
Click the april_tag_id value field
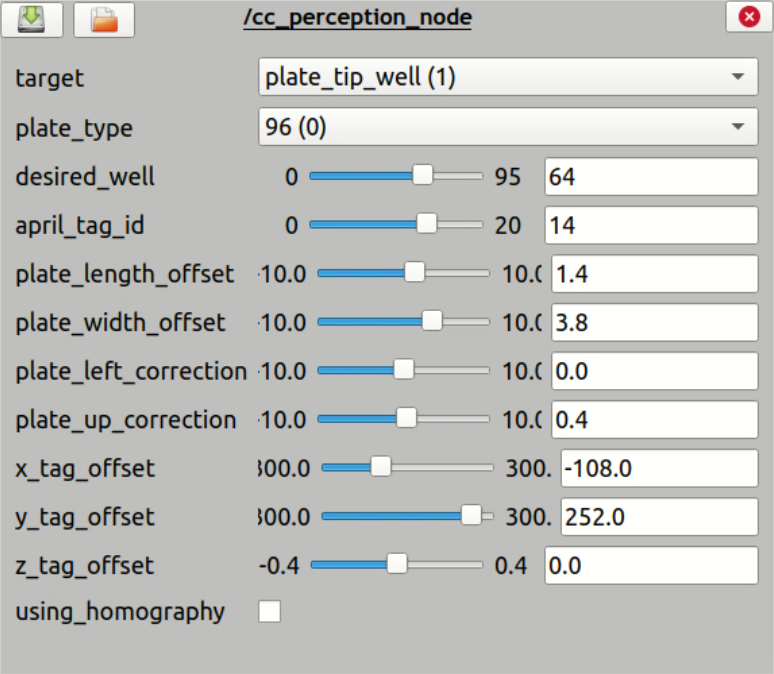pyautogui.click(x=651, y=225)
